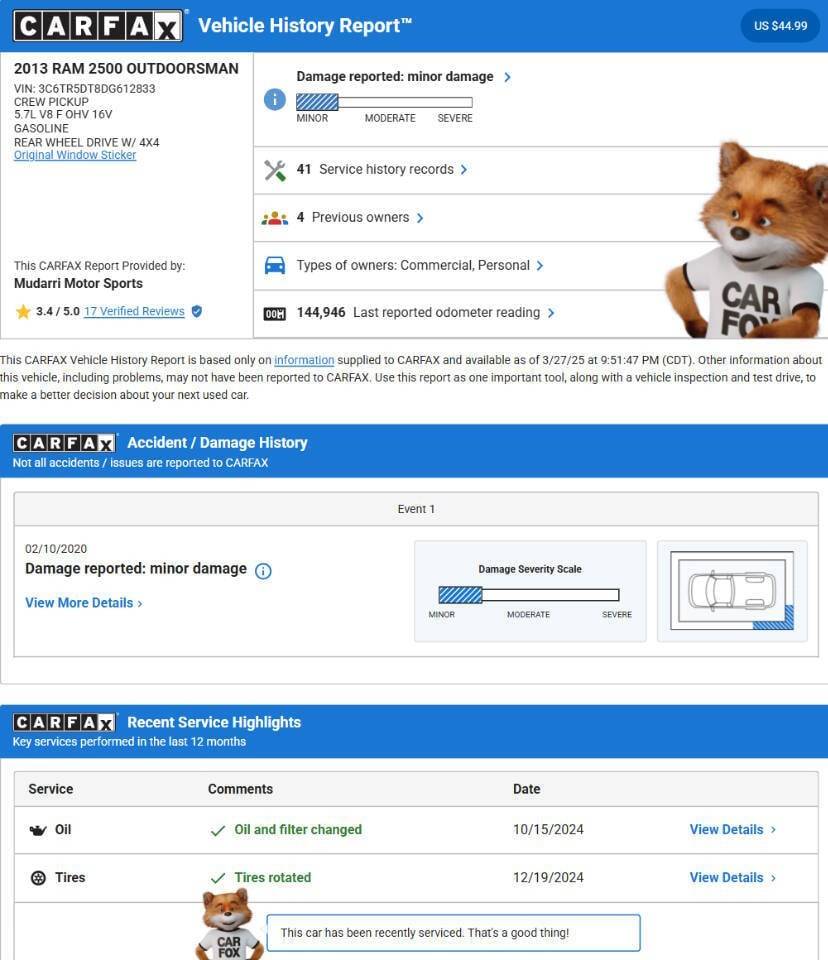
Task: Click the US $44.99 price button
Action: tap(780, 26)
